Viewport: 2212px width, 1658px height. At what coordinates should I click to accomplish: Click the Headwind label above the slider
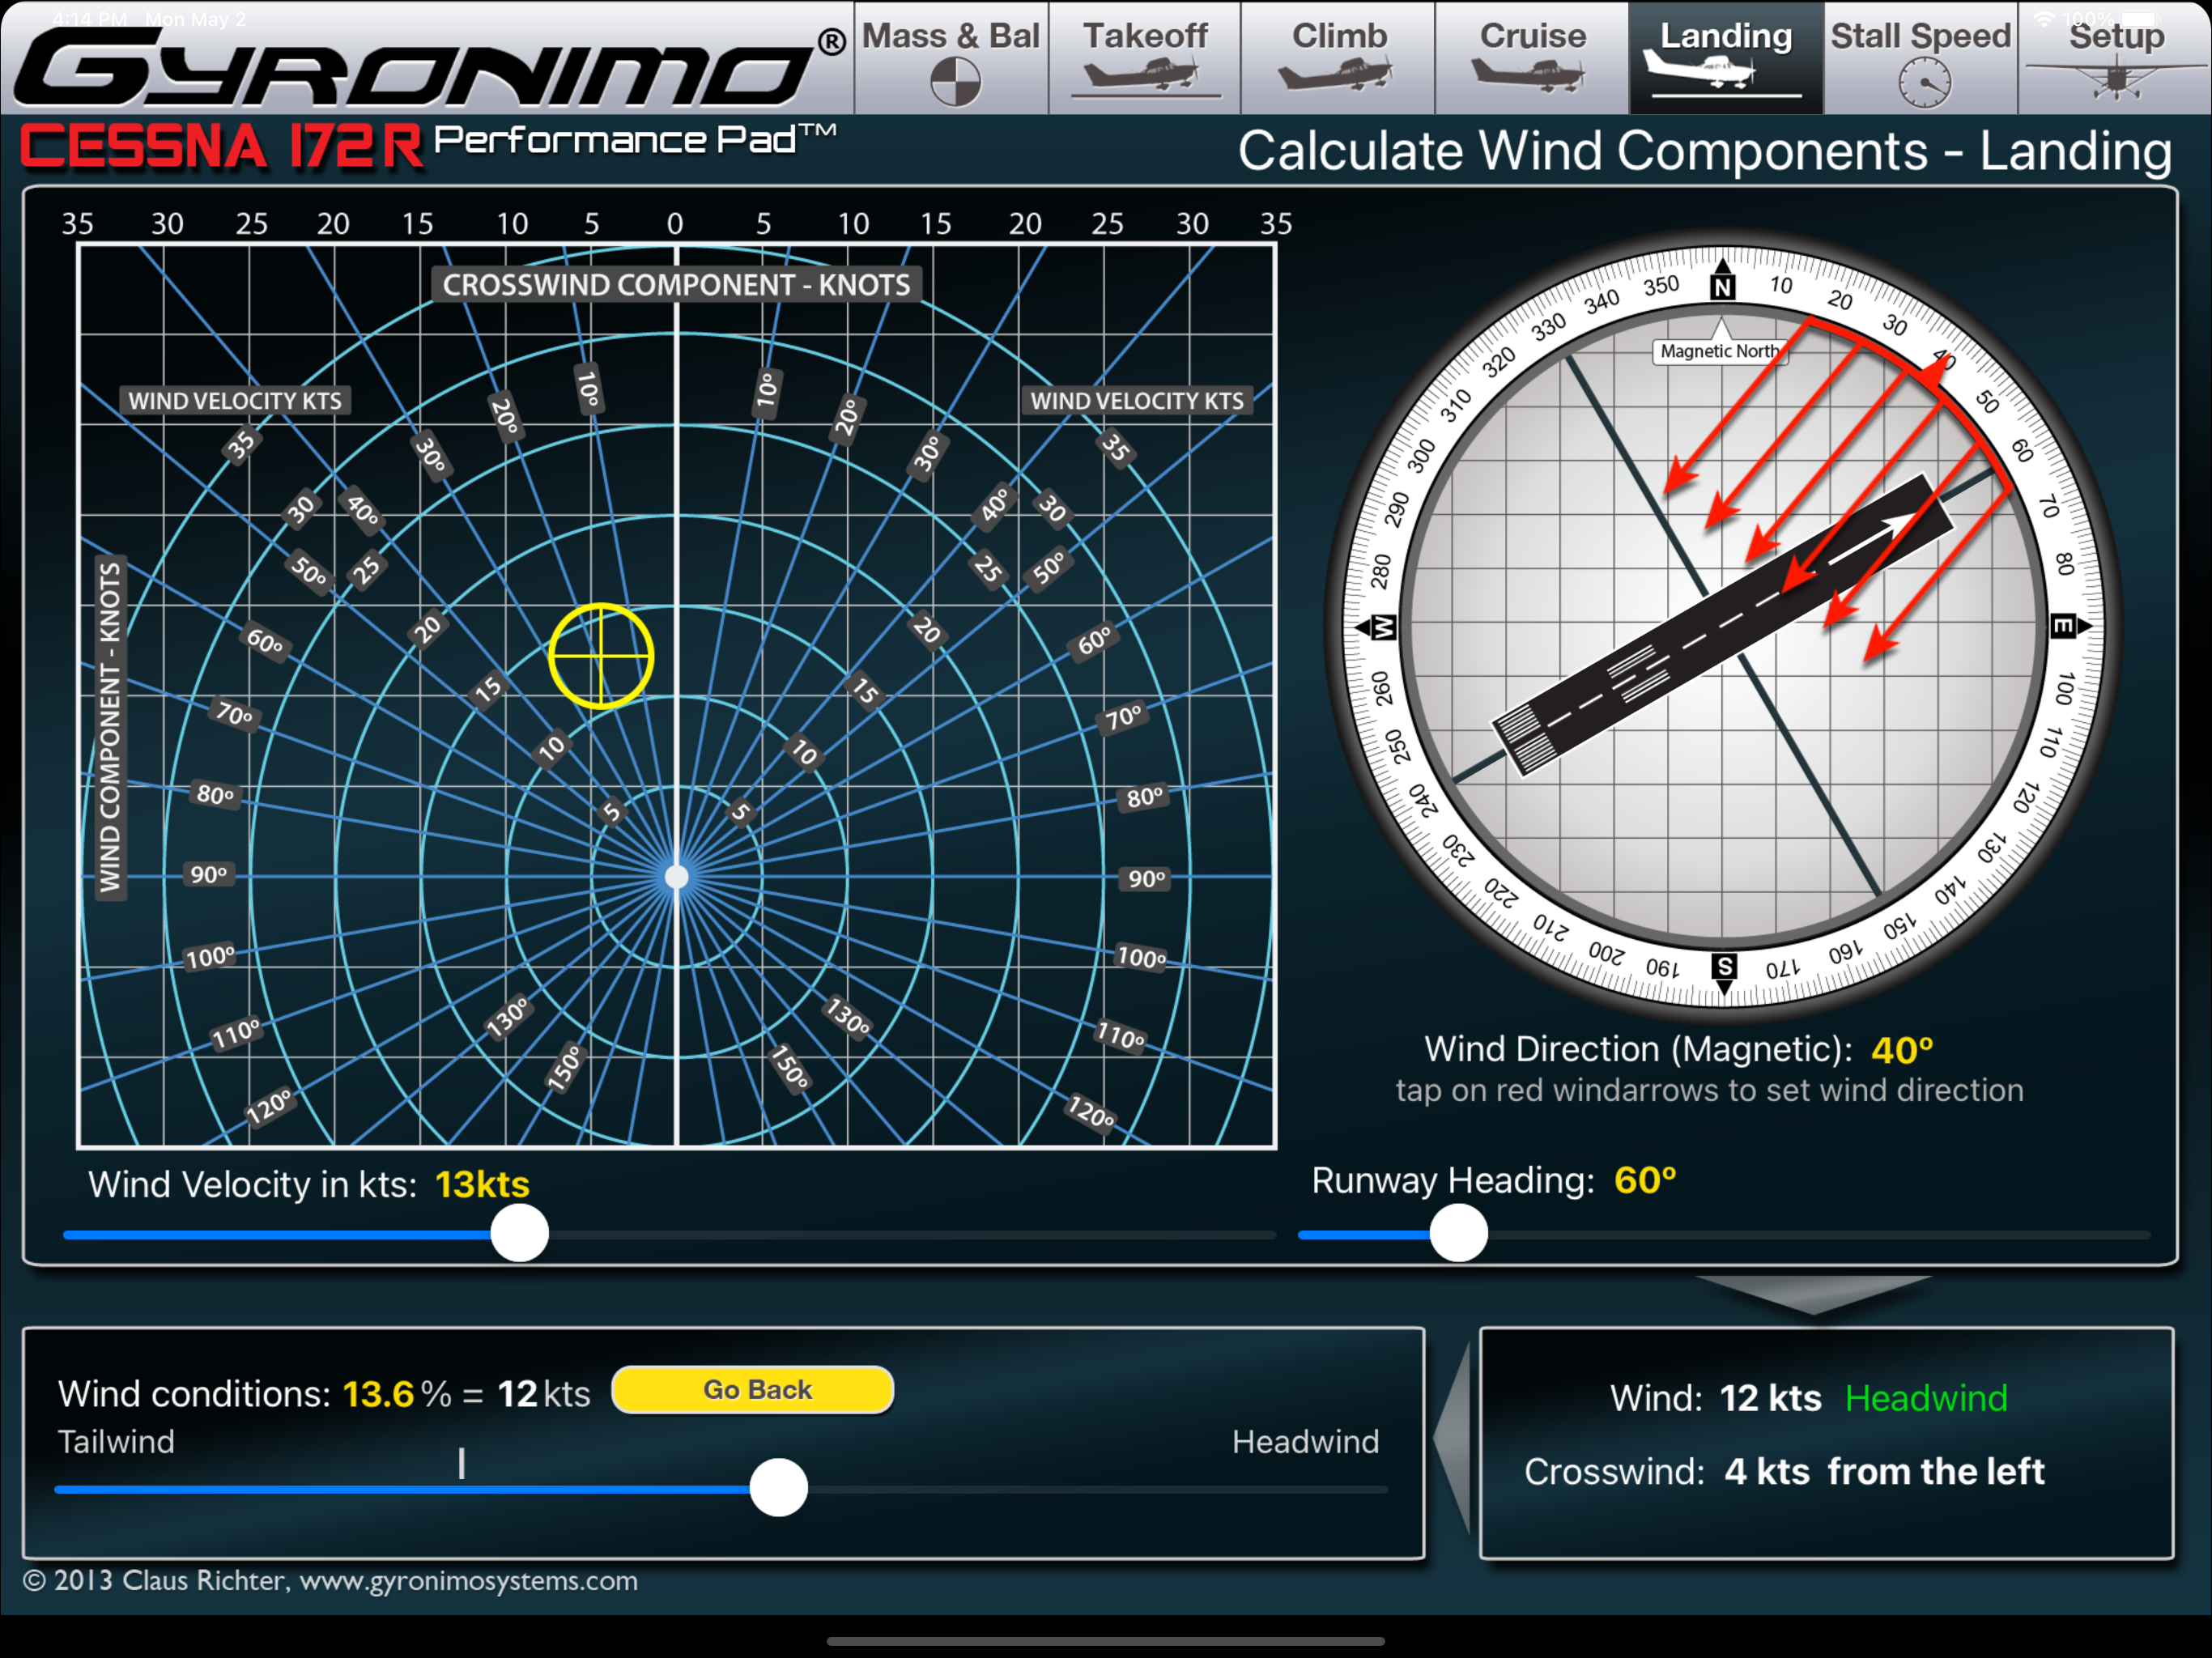[x=1305, y=1441]
